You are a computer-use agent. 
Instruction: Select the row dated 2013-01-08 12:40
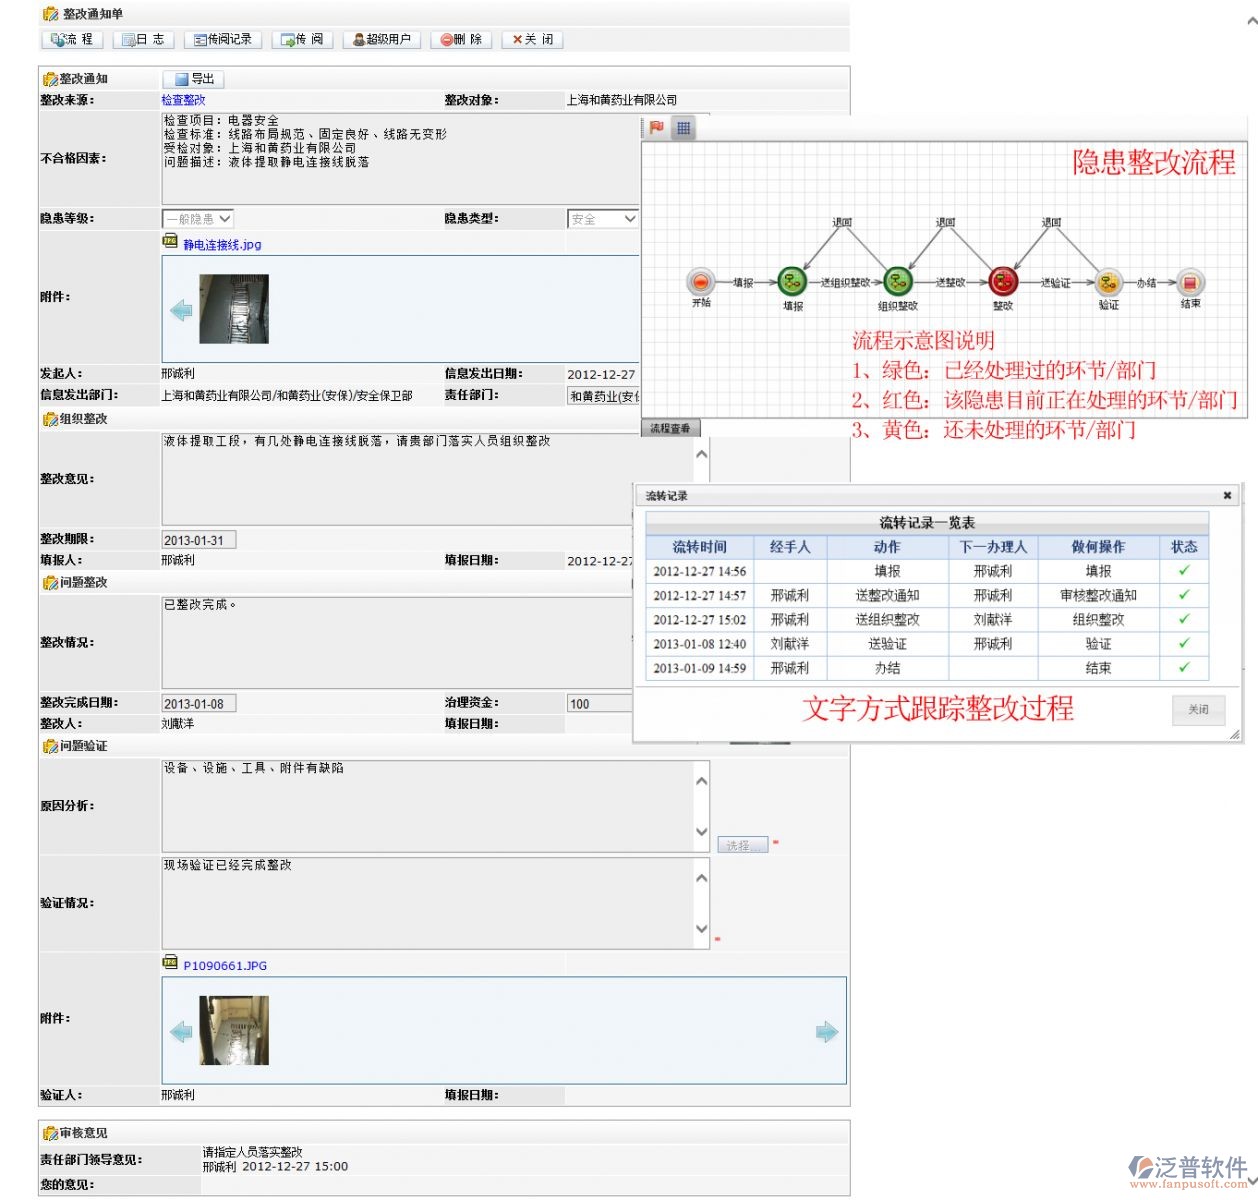(x=927, y=644)
